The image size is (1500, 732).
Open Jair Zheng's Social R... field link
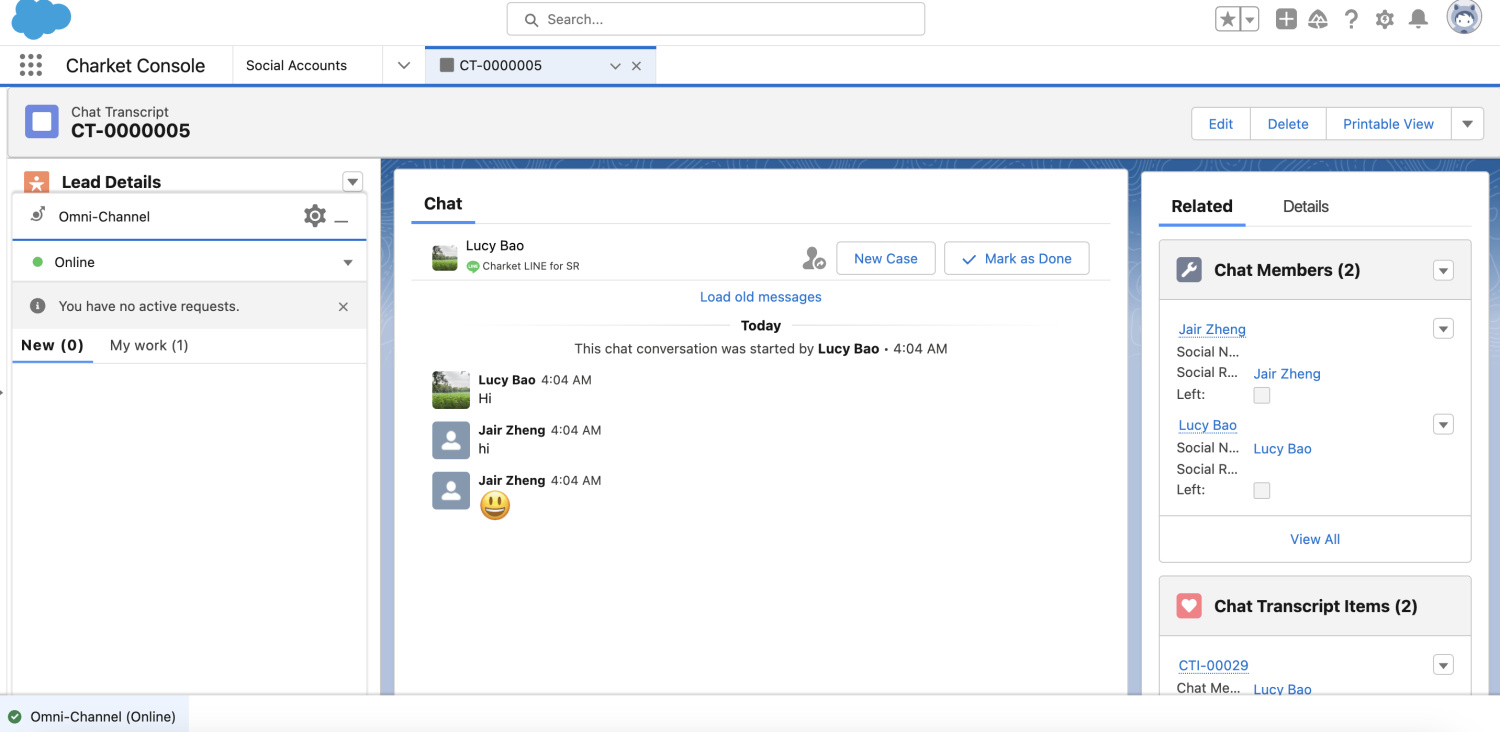(x=1287, y=373)
